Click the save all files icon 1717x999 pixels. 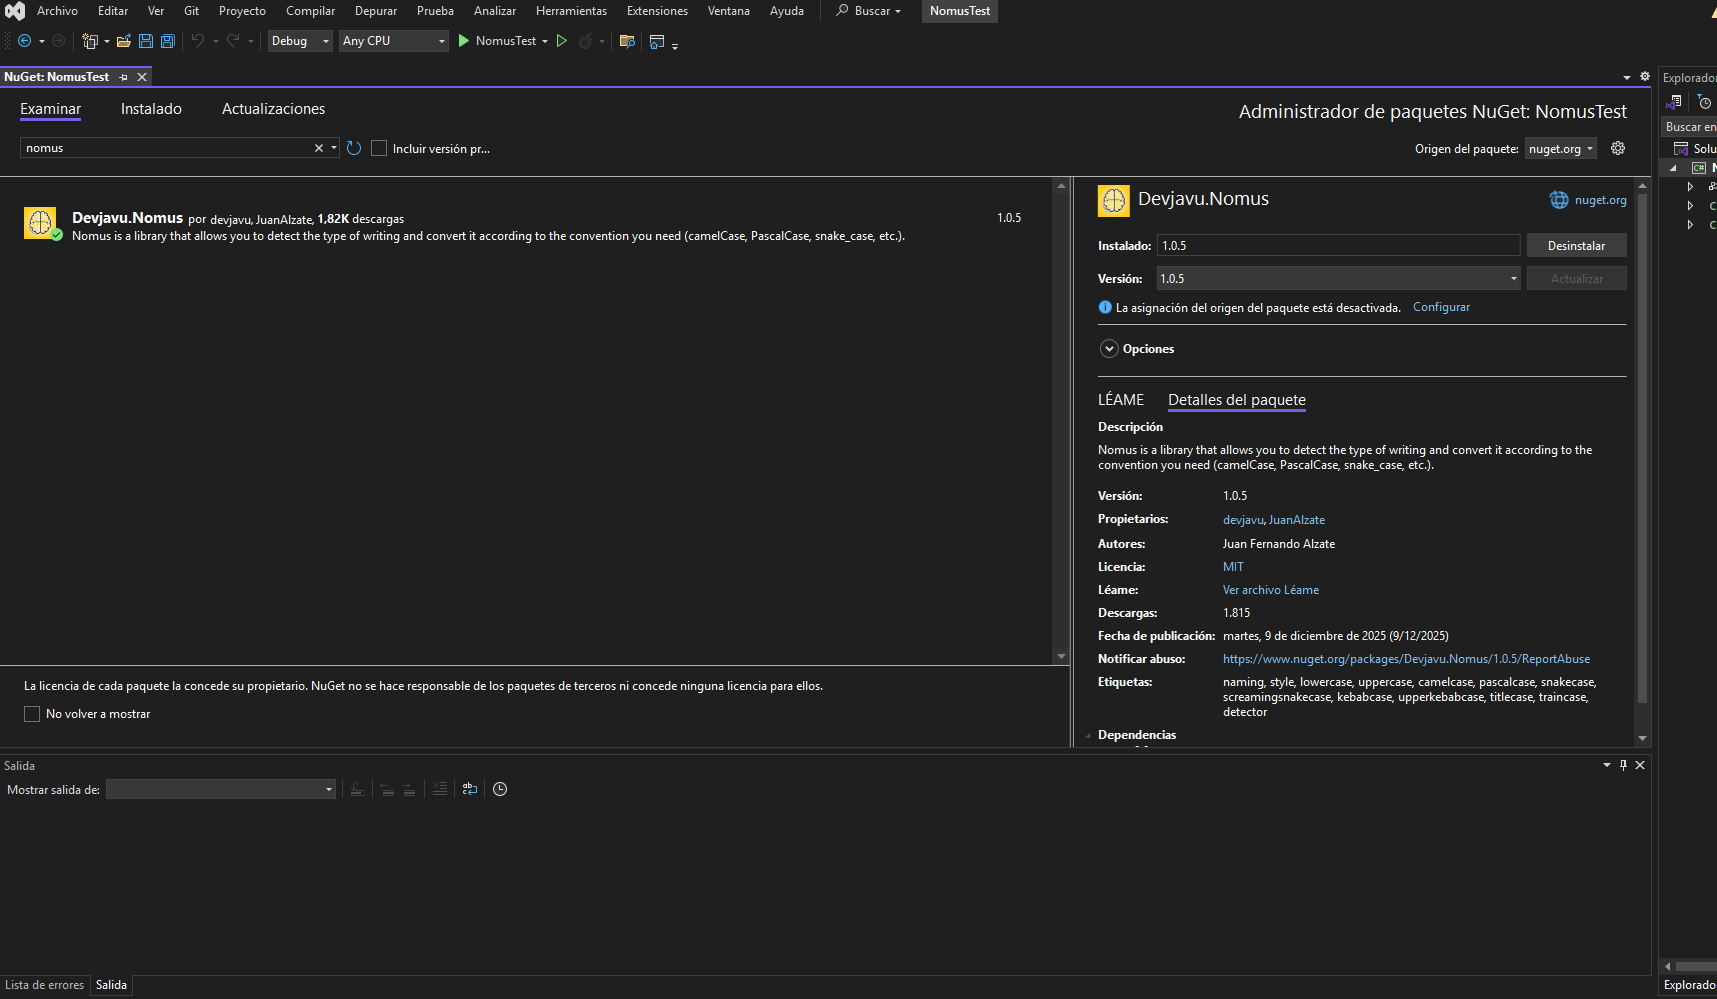tap(168, 41)
